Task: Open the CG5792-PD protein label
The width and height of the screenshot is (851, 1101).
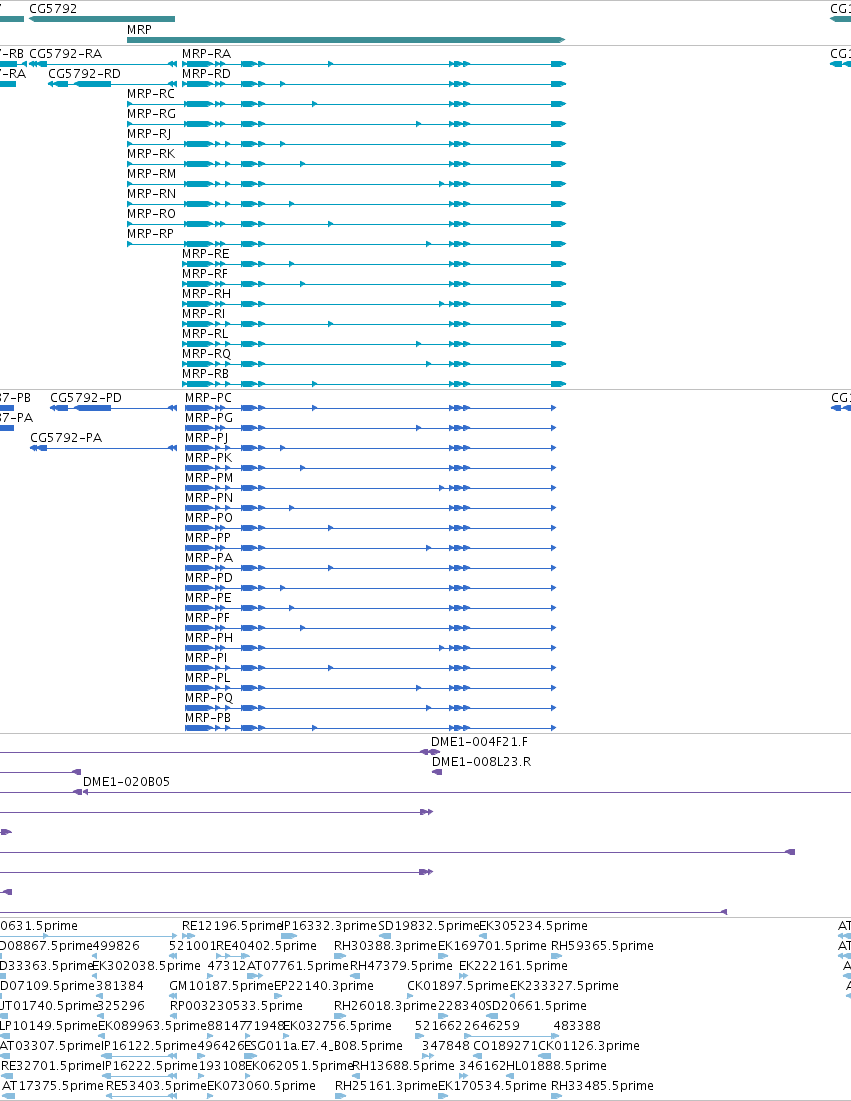Action: click(86, 397)
